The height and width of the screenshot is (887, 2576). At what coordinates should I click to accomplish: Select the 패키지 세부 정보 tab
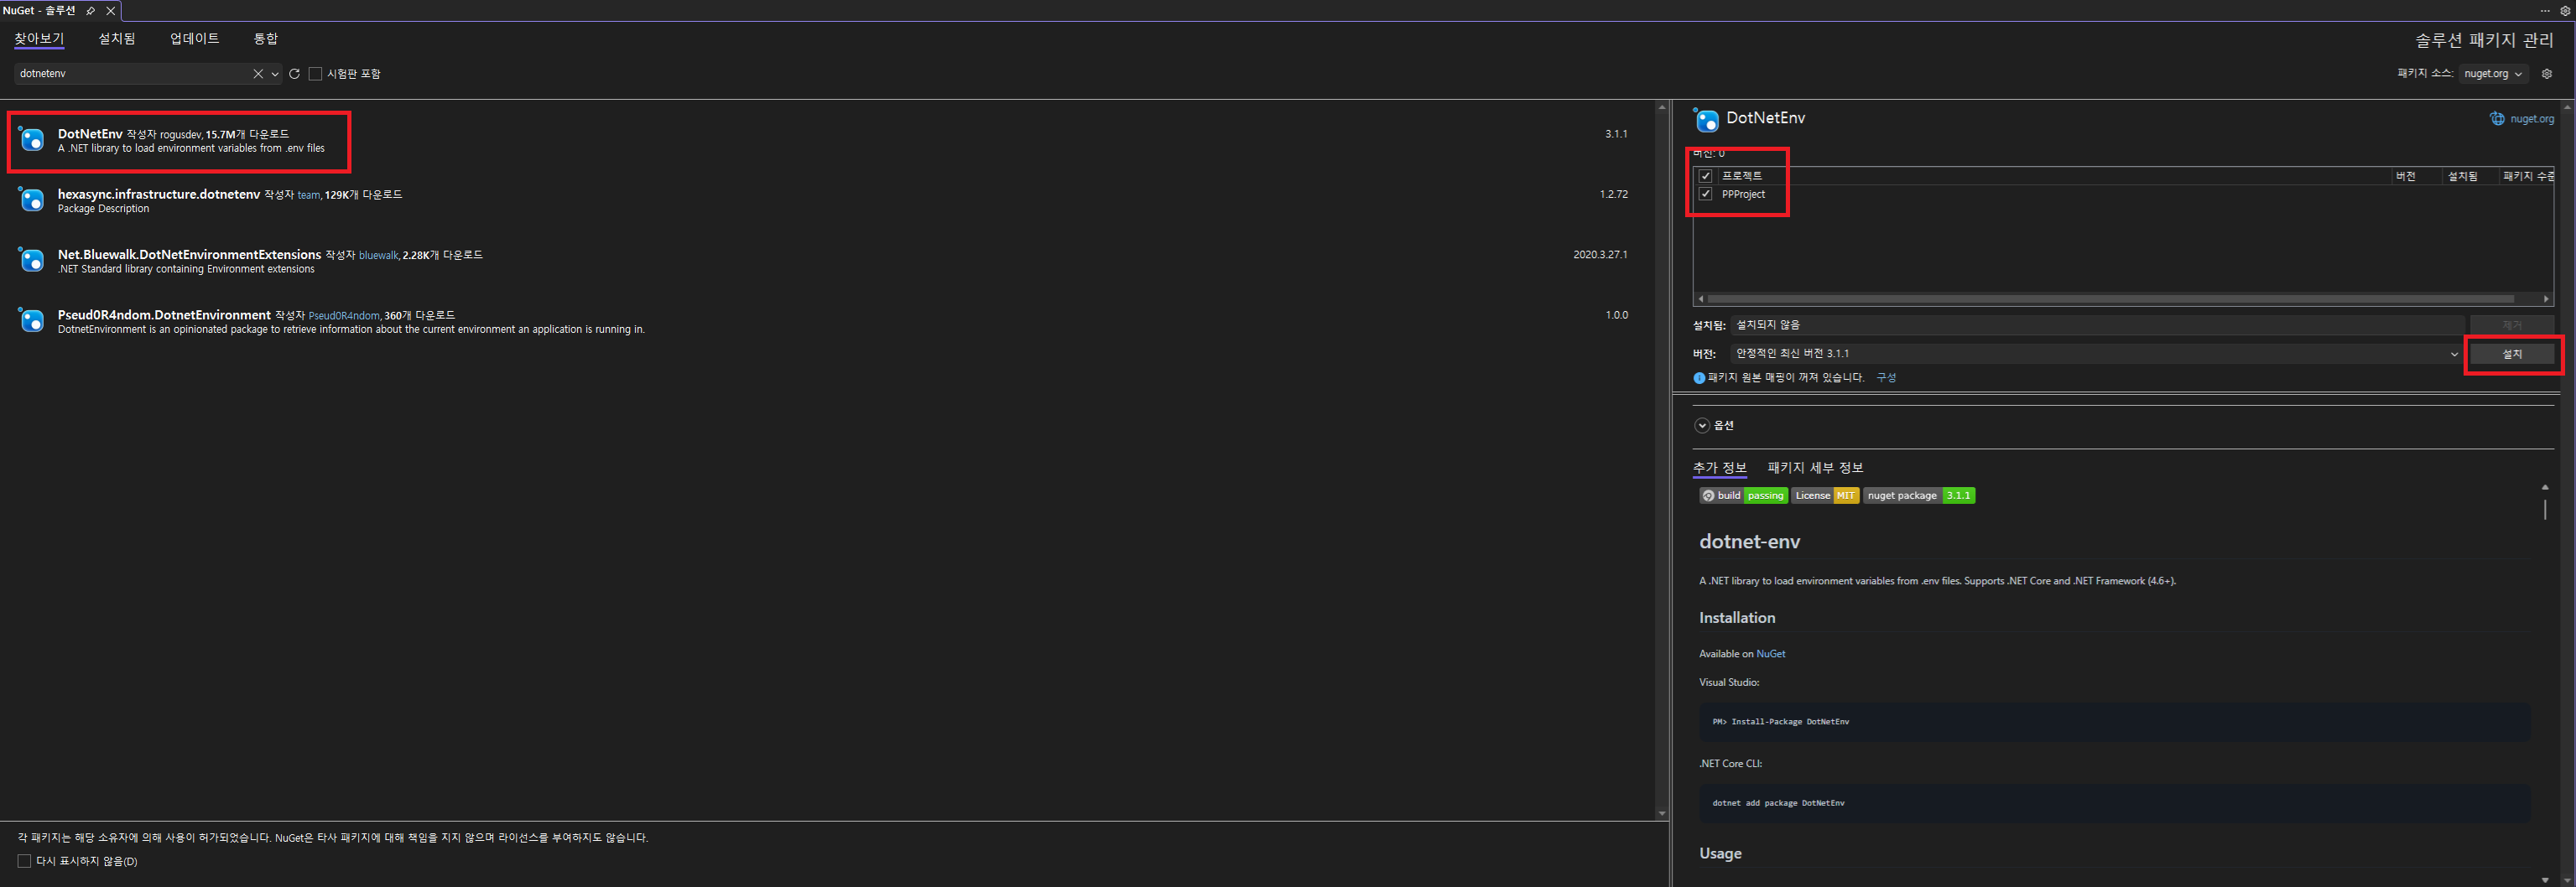click(1815, 468)
